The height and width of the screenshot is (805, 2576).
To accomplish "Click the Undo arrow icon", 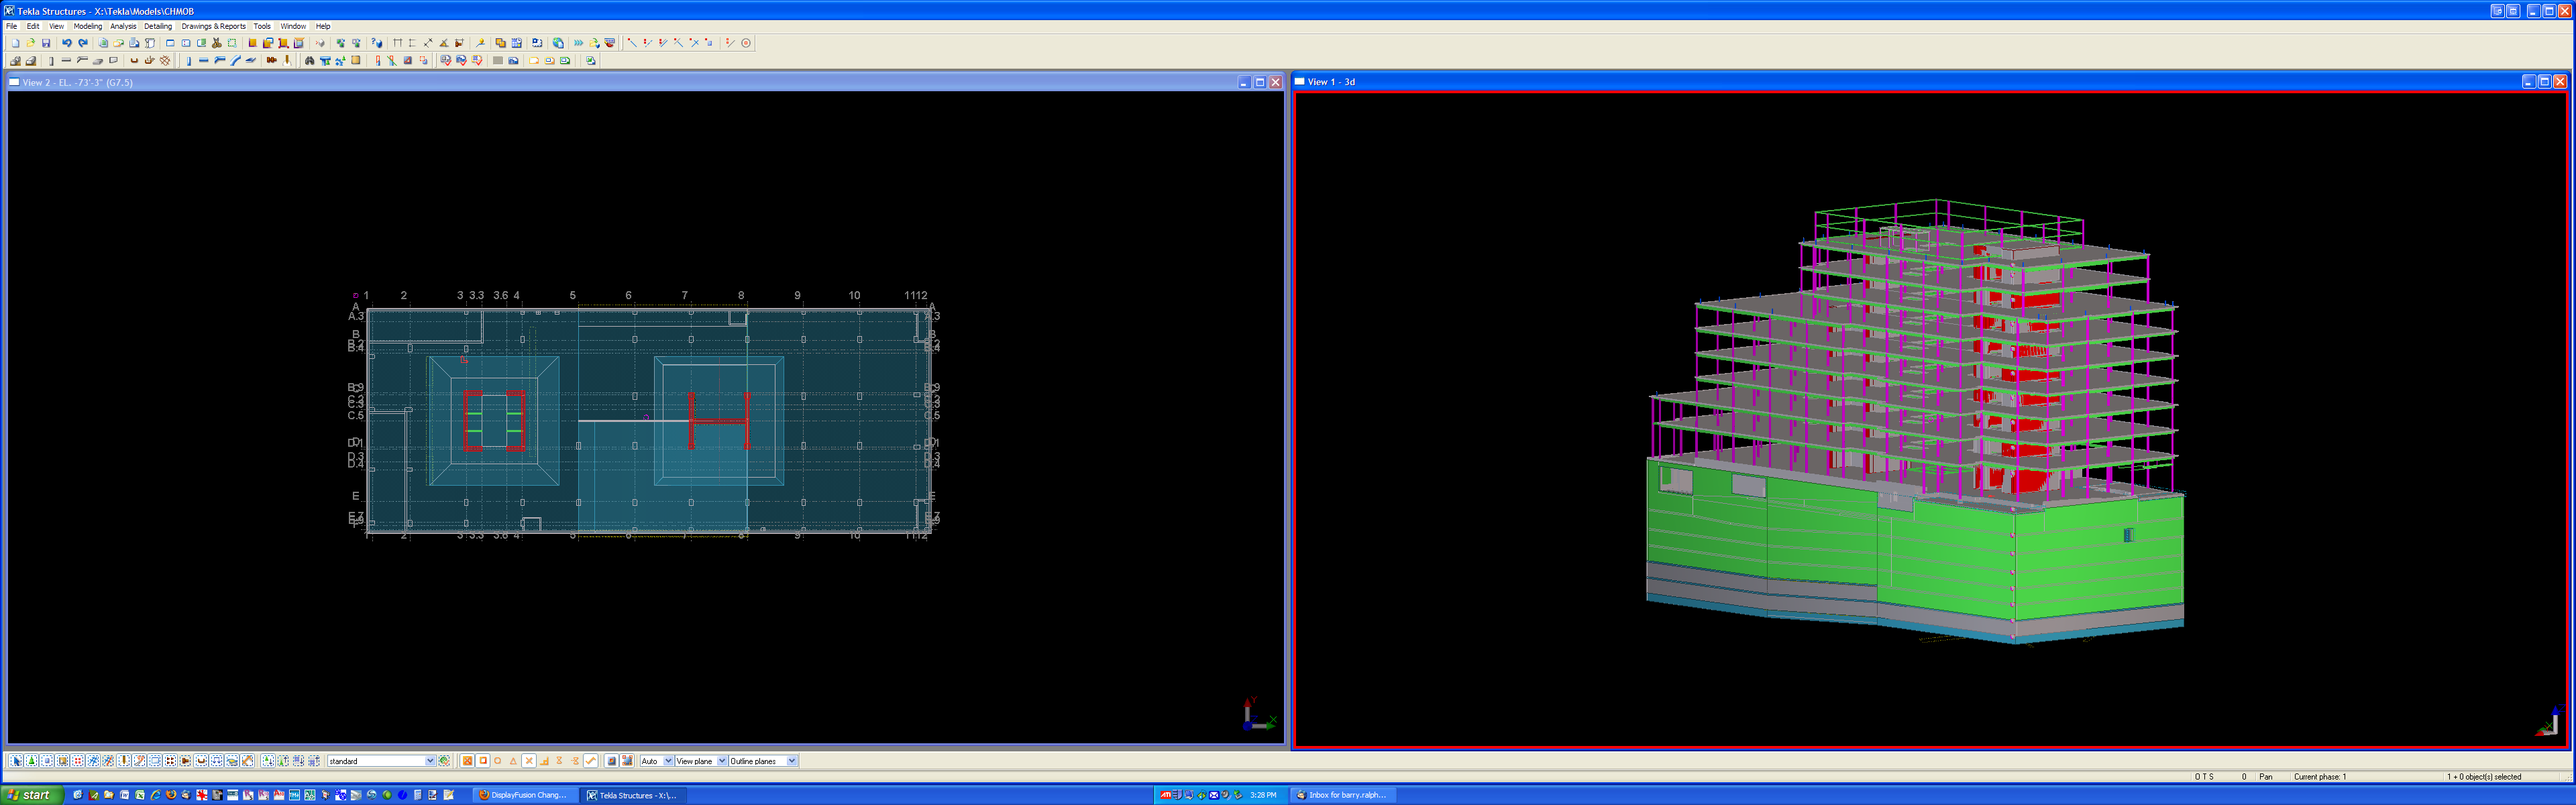I will 66,43.
